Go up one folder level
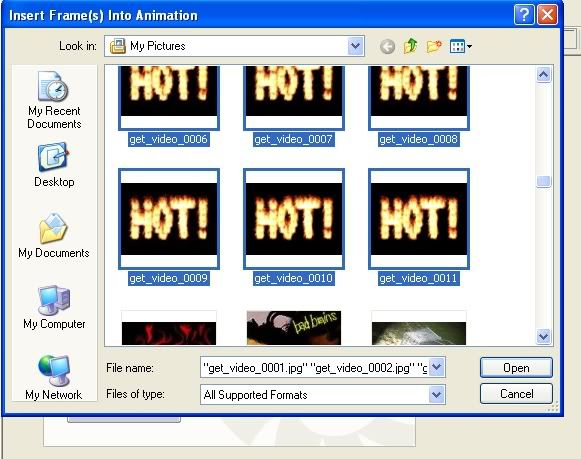The width and height of the screenshot is (581, 459). 411,46
